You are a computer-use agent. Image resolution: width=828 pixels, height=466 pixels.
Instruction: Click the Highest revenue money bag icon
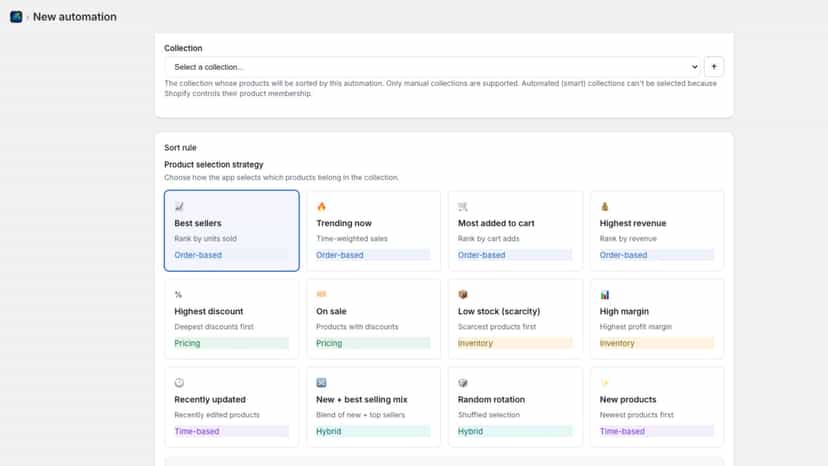point(605,207)
